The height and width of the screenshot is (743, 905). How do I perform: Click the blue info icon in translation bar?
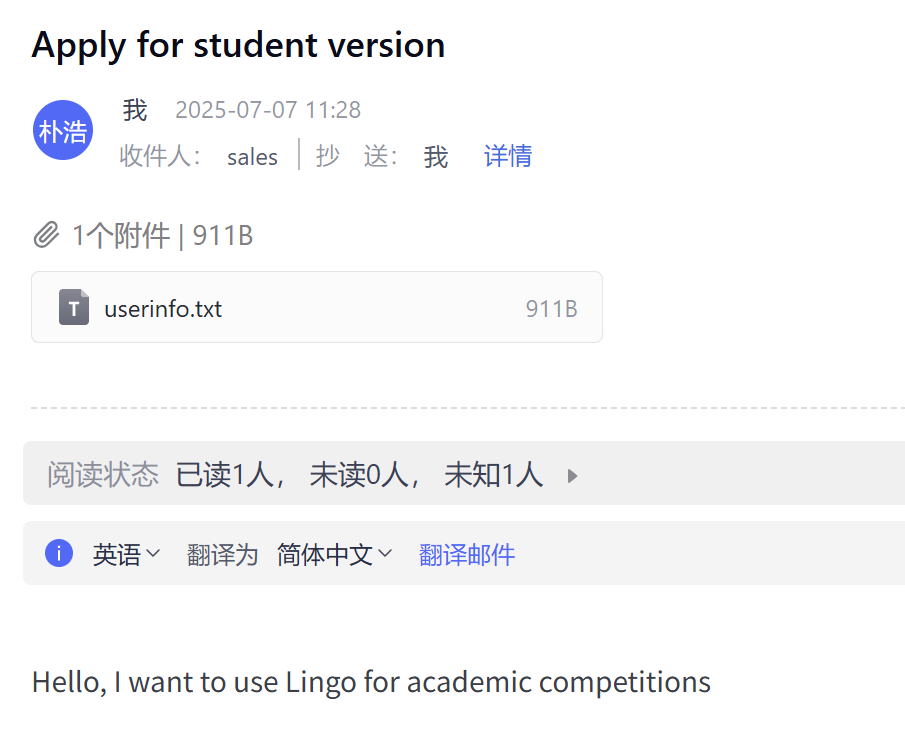tap(59, 553)
